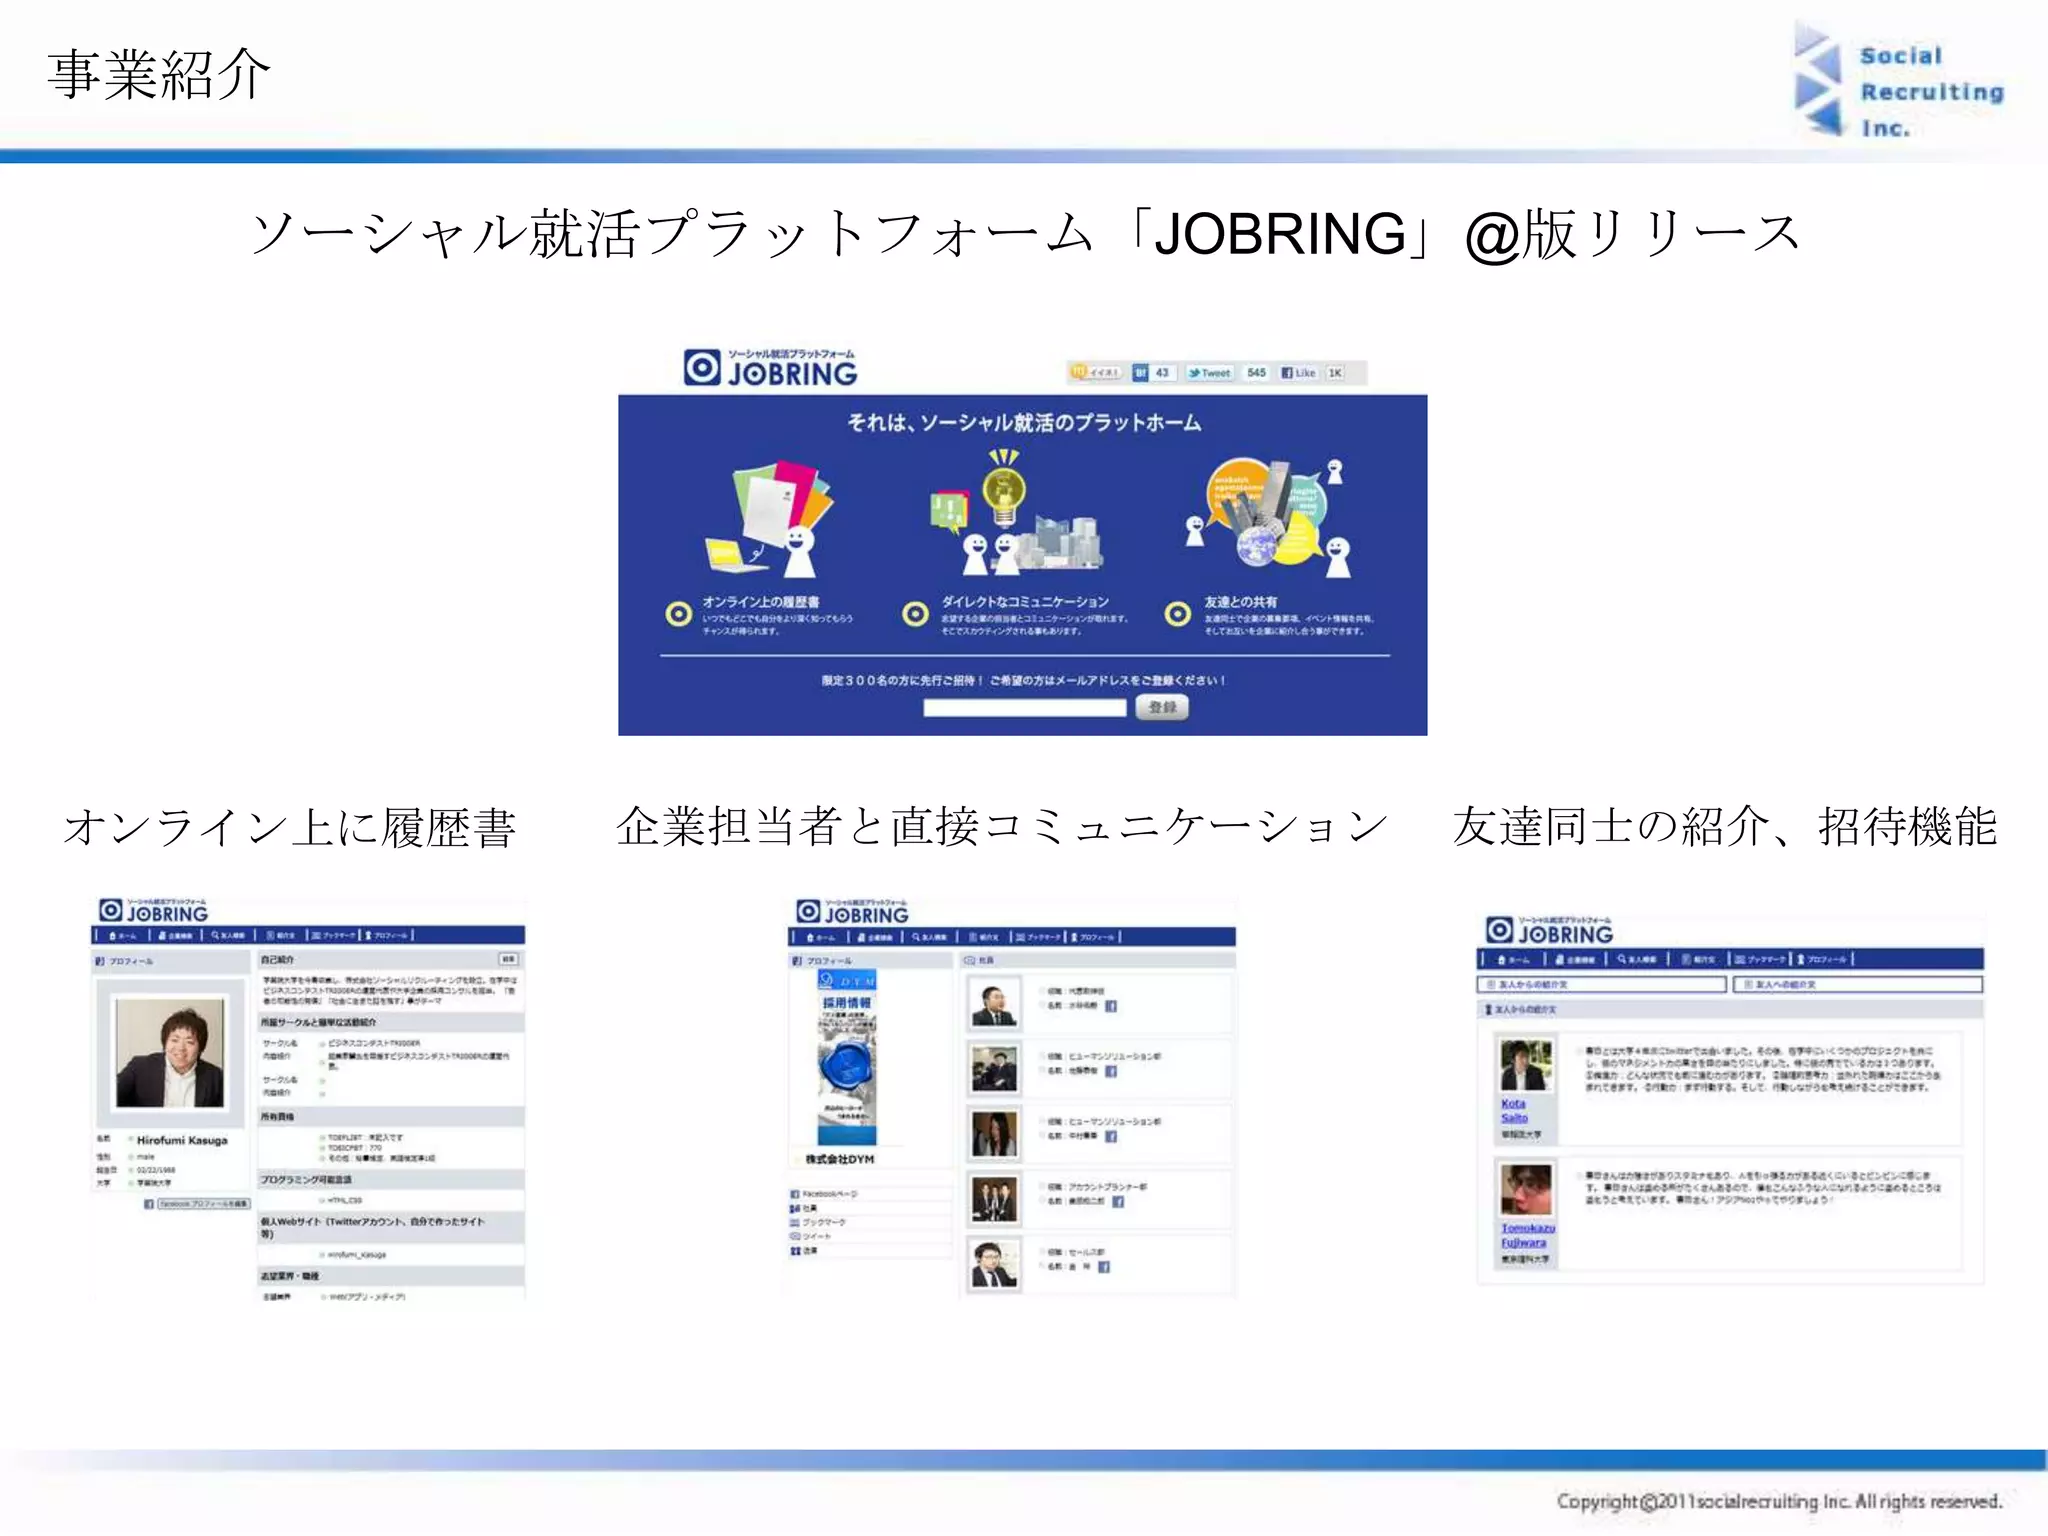Image resolution: width=2048 pixels, height=1536 pixels.
Task: Click the DYM recruitment banner image
Action: point(847,1057)
